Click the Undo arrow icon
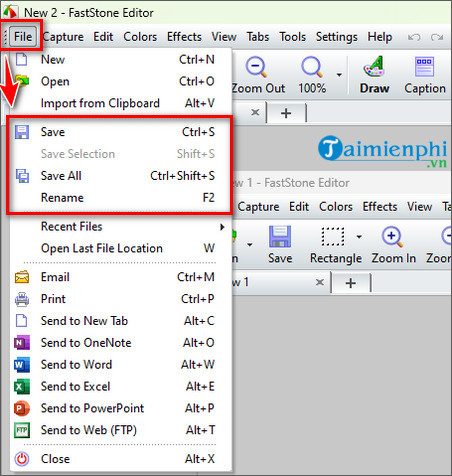The image size is (452, 476). coord(414,37)
